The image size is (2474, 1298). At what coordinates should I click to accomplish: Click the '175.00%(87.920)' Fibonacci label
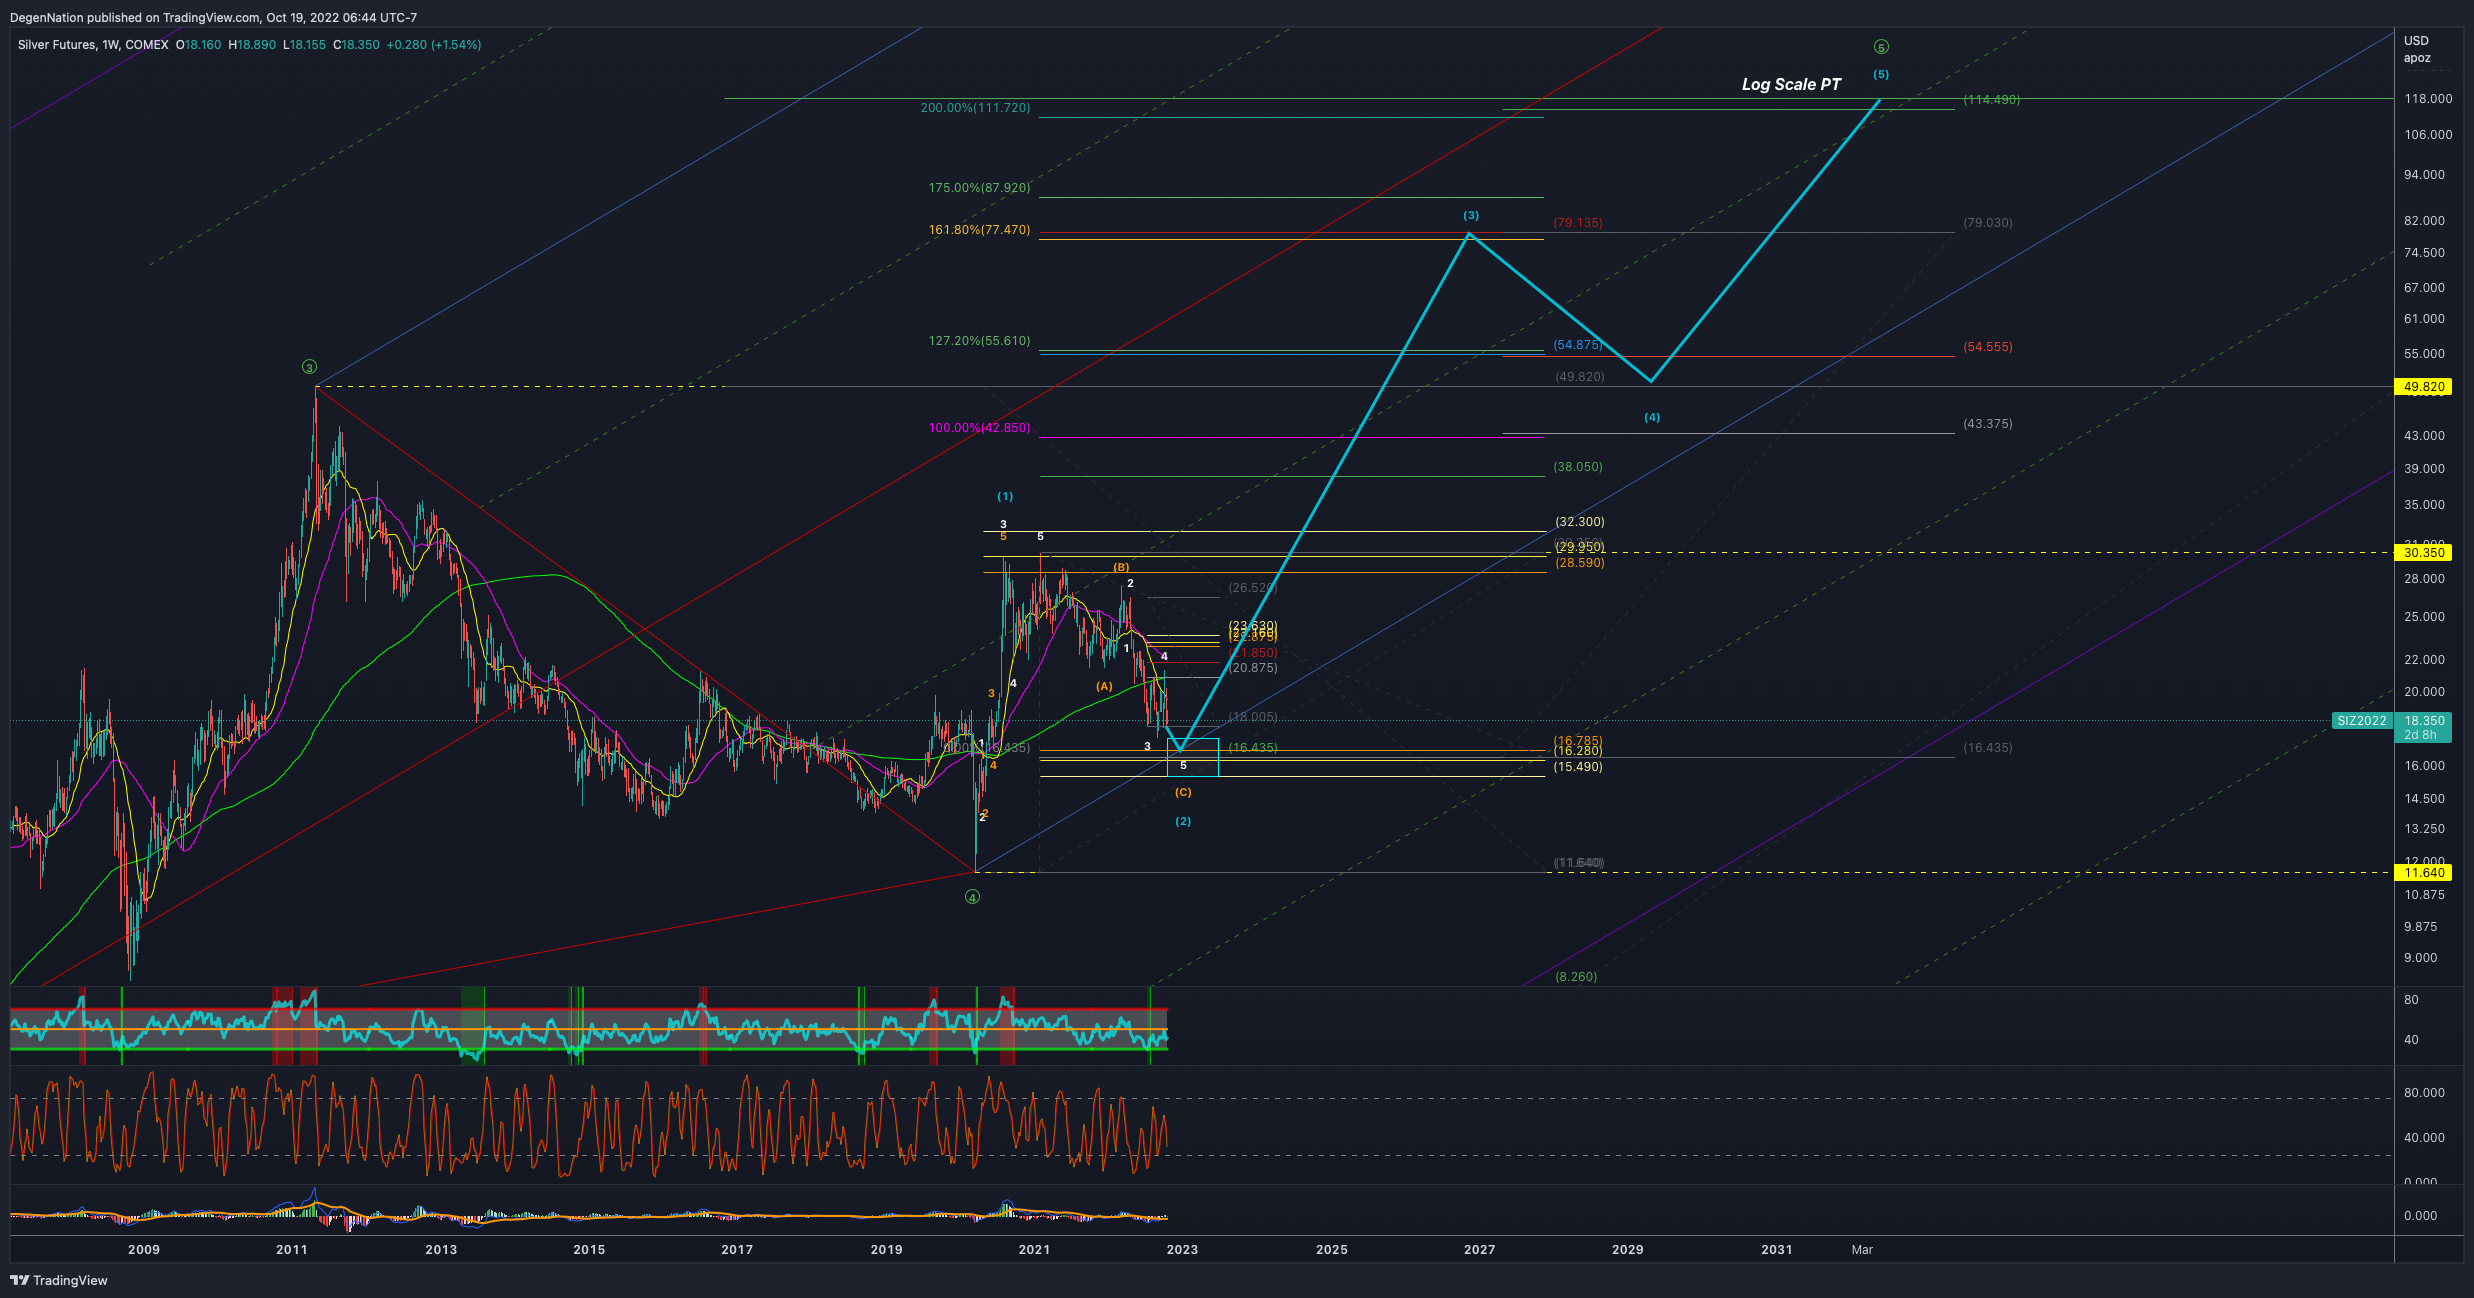pos(979,187)
